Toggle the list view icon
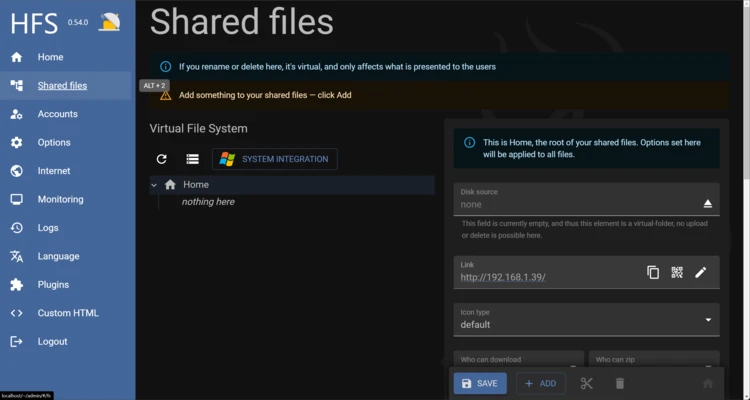 (x=192, y=159)
